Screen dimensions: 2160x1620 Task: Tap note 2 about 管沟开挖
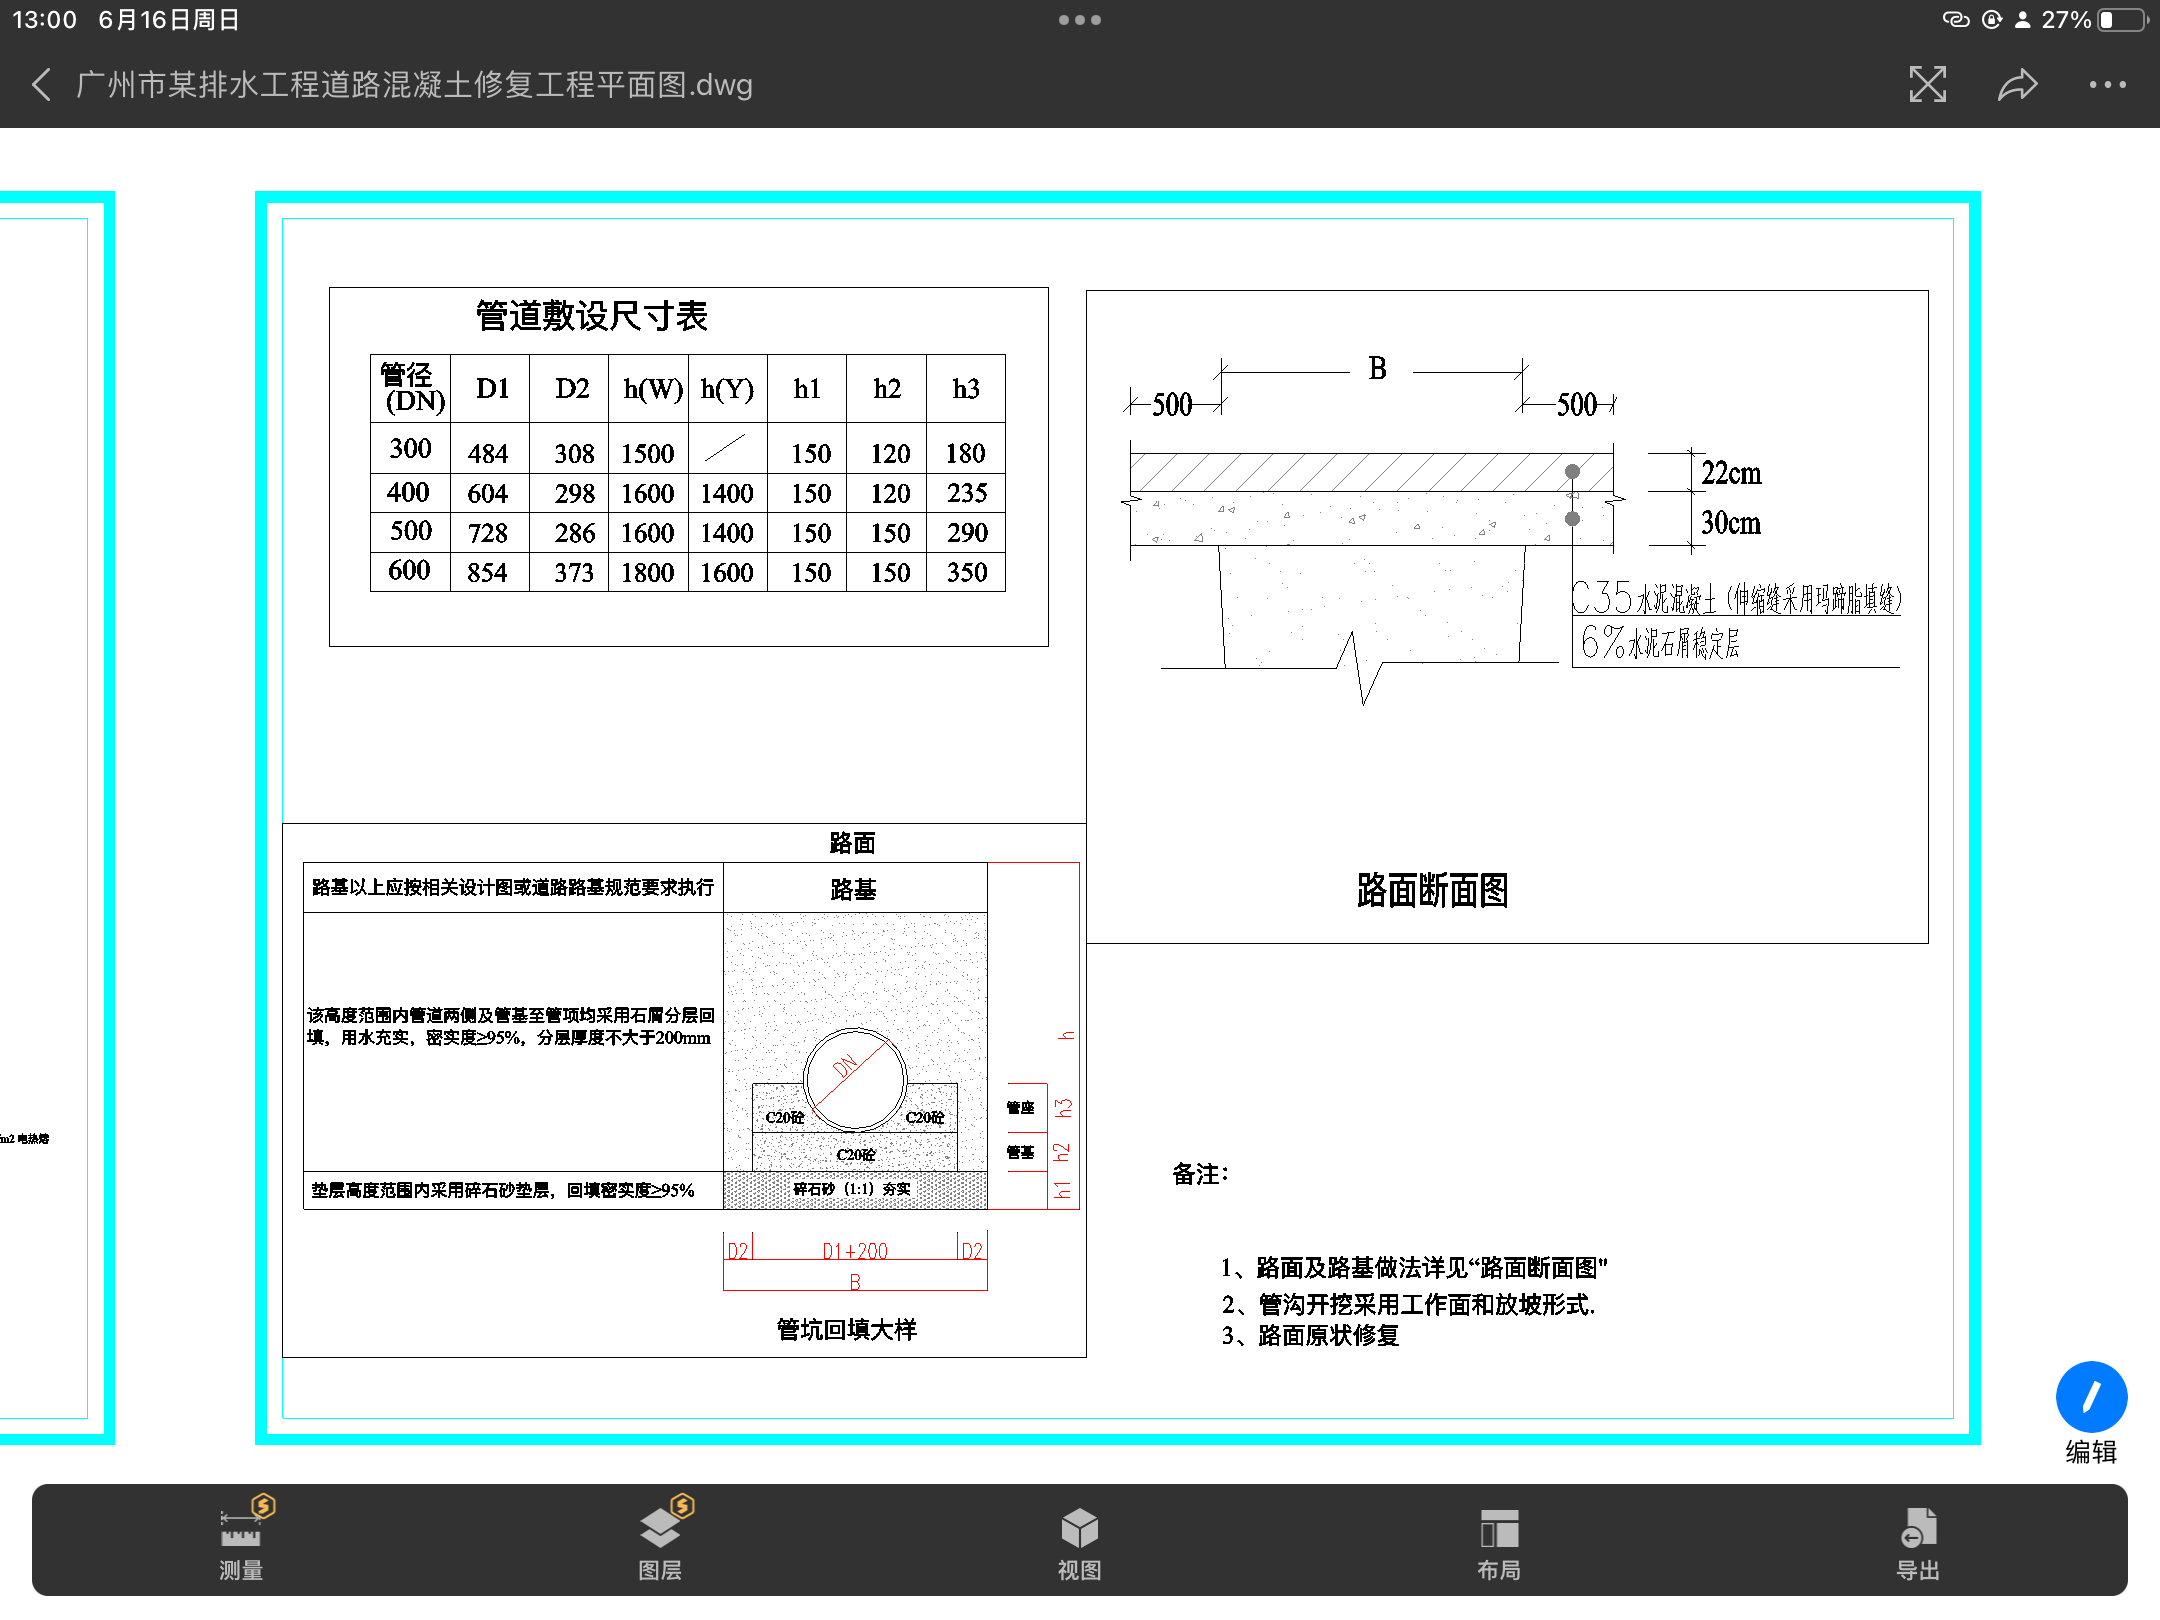(x=1408, y=1304)
